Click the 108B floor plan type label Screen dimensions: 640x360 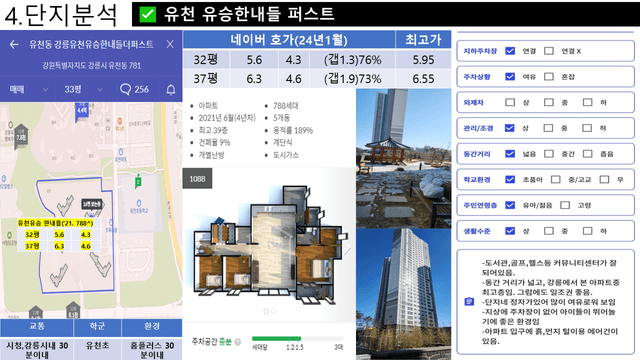click(x=198, y=179)
